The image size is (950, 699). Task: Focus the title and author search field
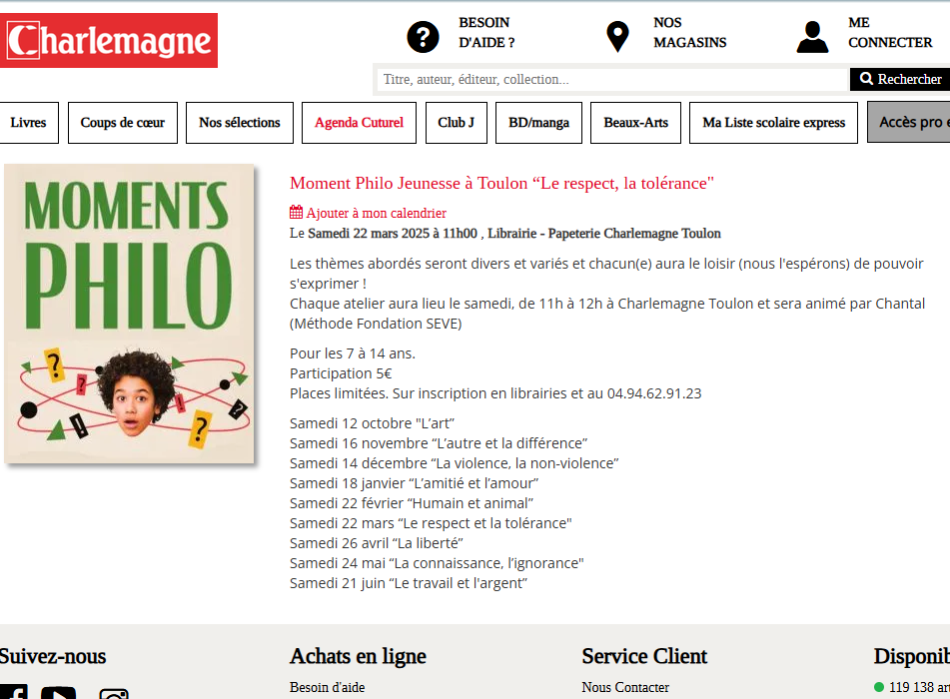point(612,80)
